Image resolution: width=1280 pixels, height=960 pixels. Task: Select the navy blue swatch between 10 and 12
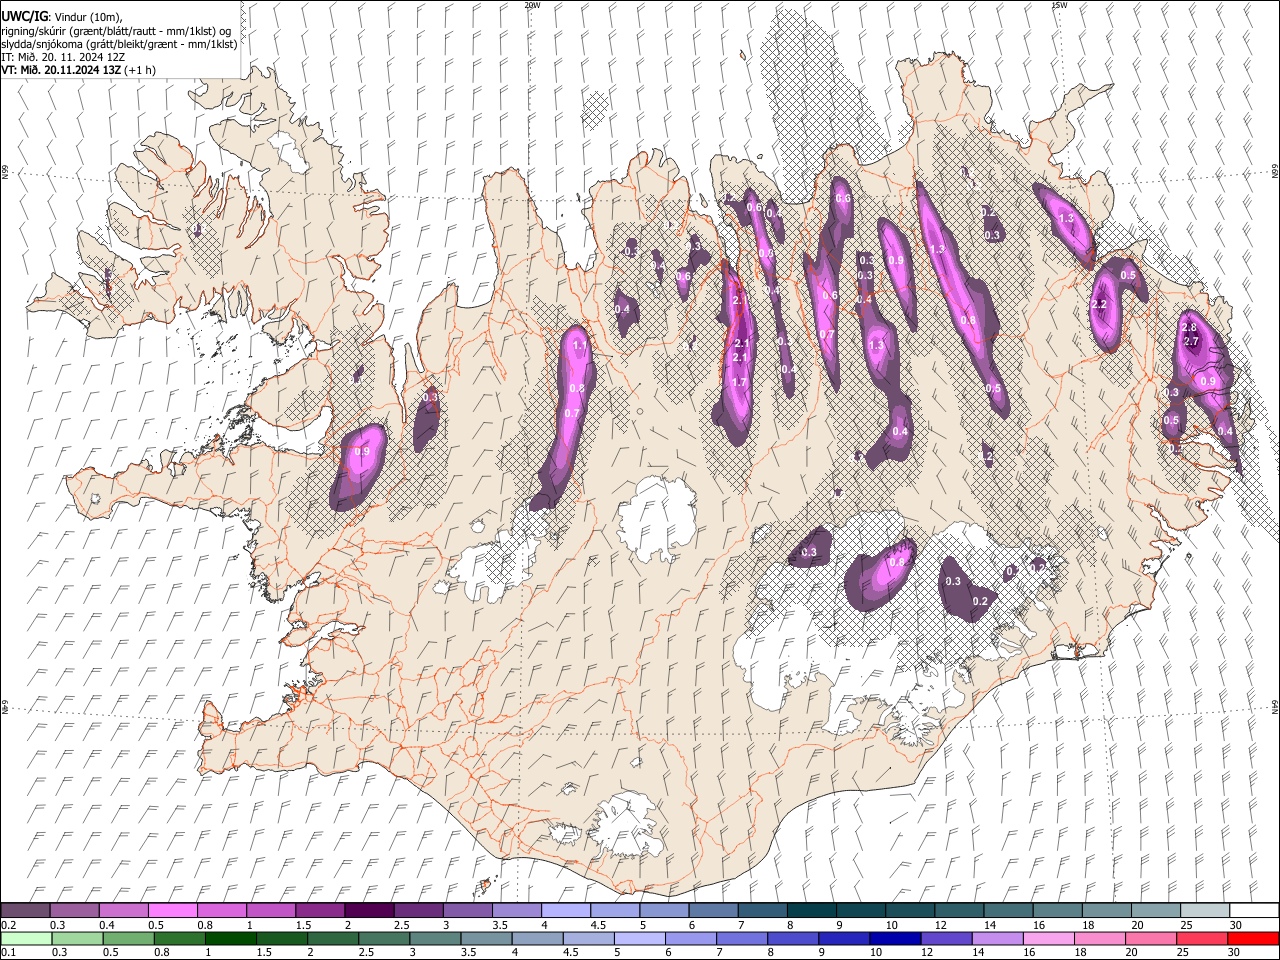tap(895, 938)
